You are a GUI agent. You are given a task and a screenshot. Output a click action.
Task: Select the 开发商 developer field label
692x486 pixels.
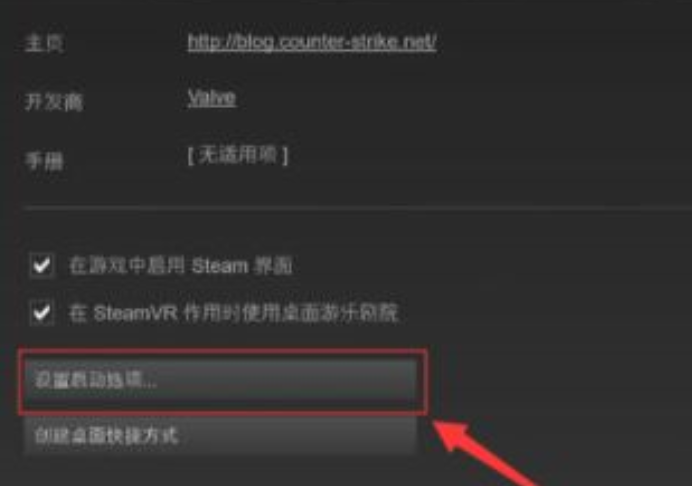point(54,102)
